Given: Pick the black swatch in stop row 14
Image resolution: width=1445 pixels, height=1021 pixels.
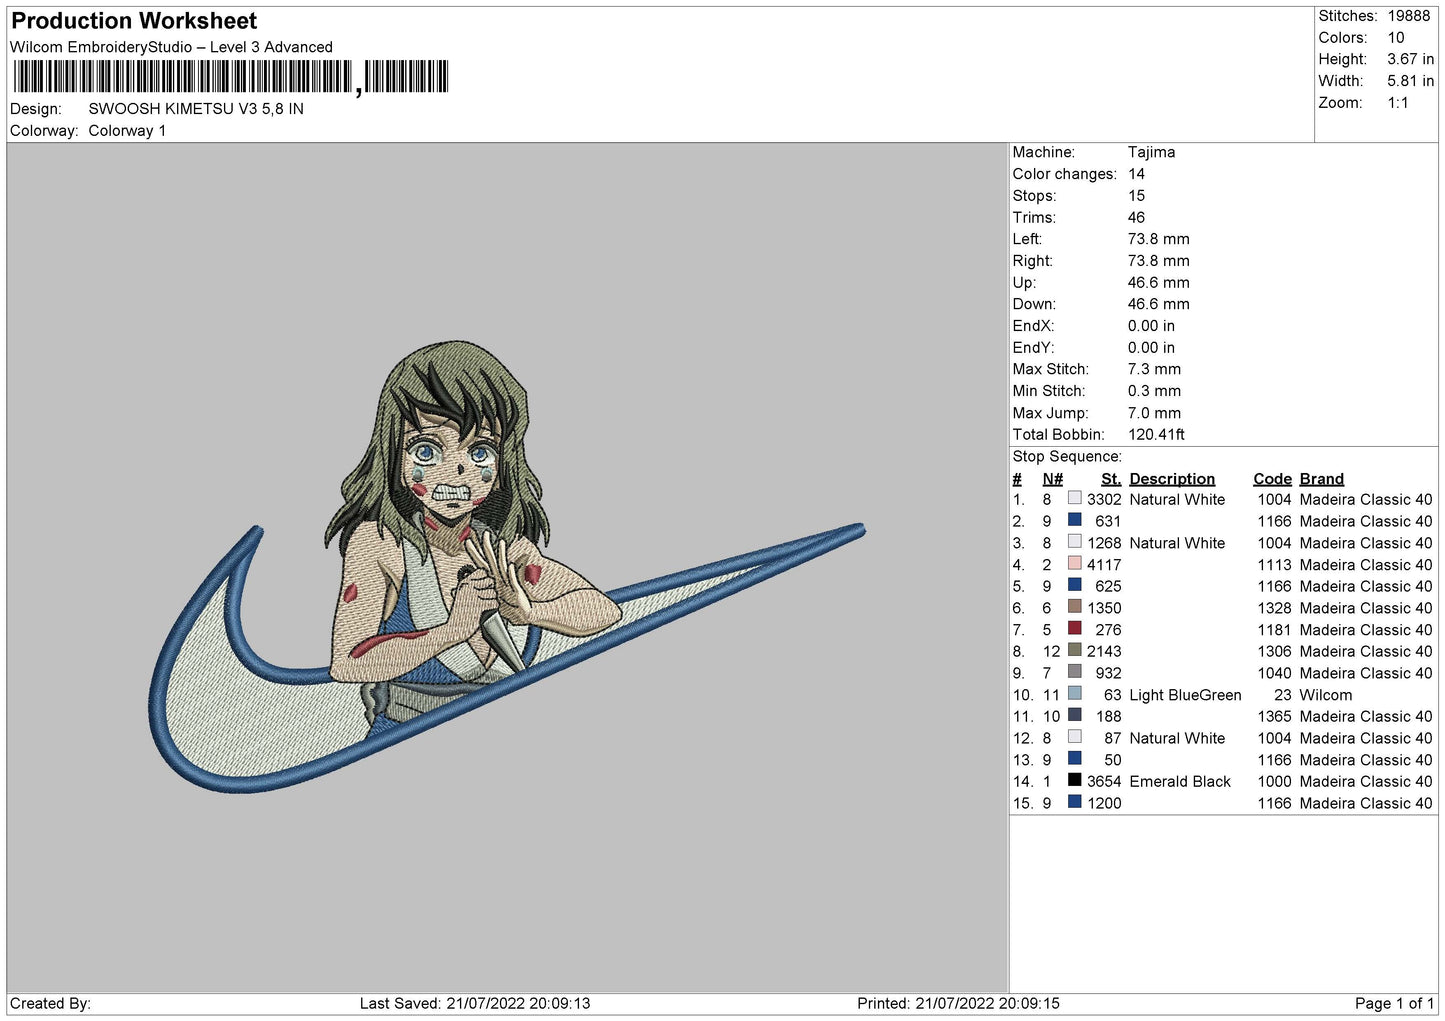Looking at the screenshot, I should point(1074,780).
